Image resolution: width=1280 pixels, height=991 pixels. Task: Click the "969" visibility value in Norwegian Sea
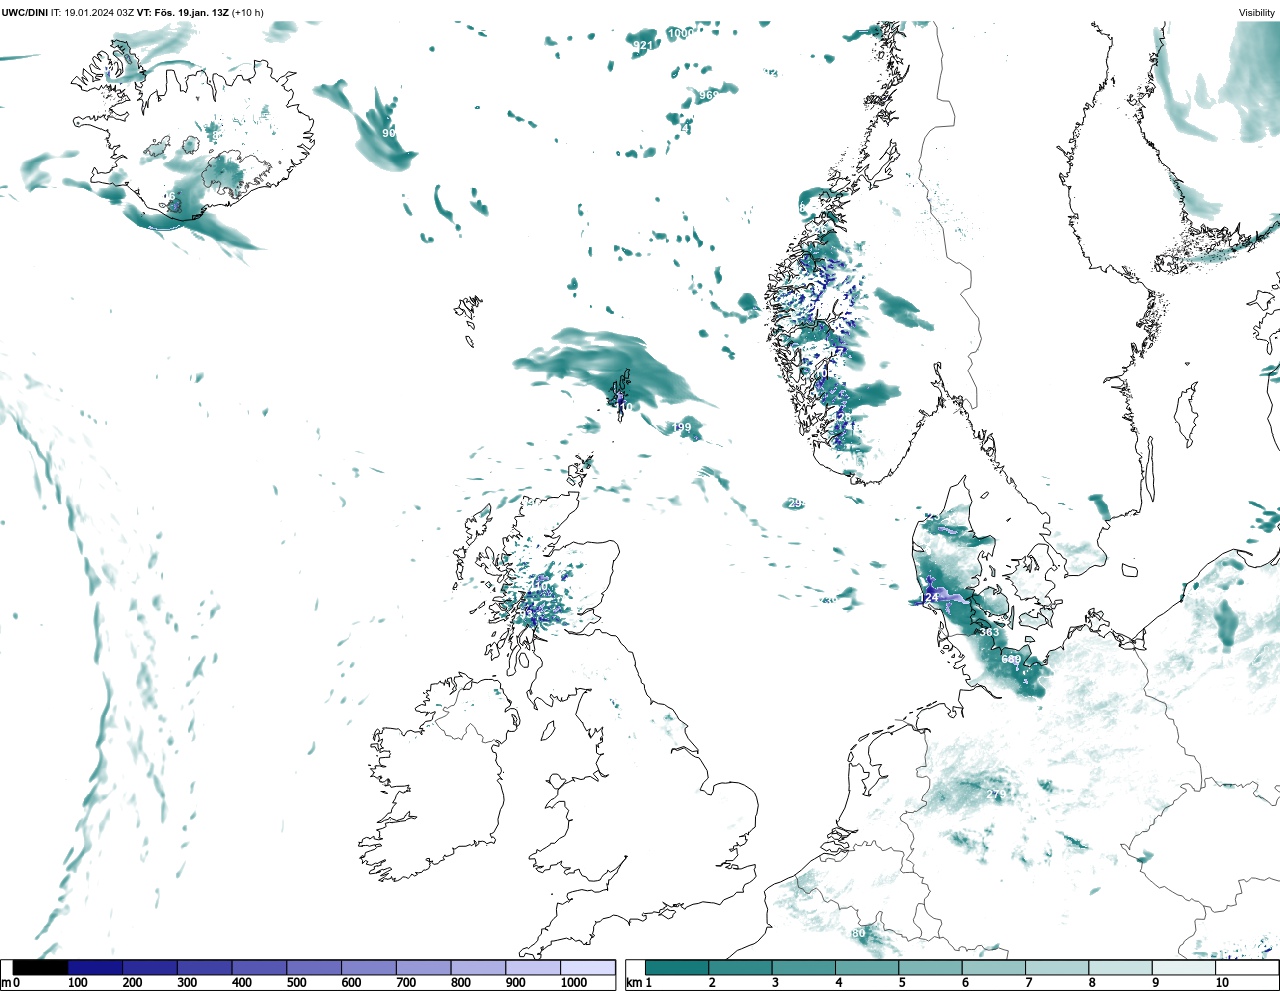click(x=708, y=95)
